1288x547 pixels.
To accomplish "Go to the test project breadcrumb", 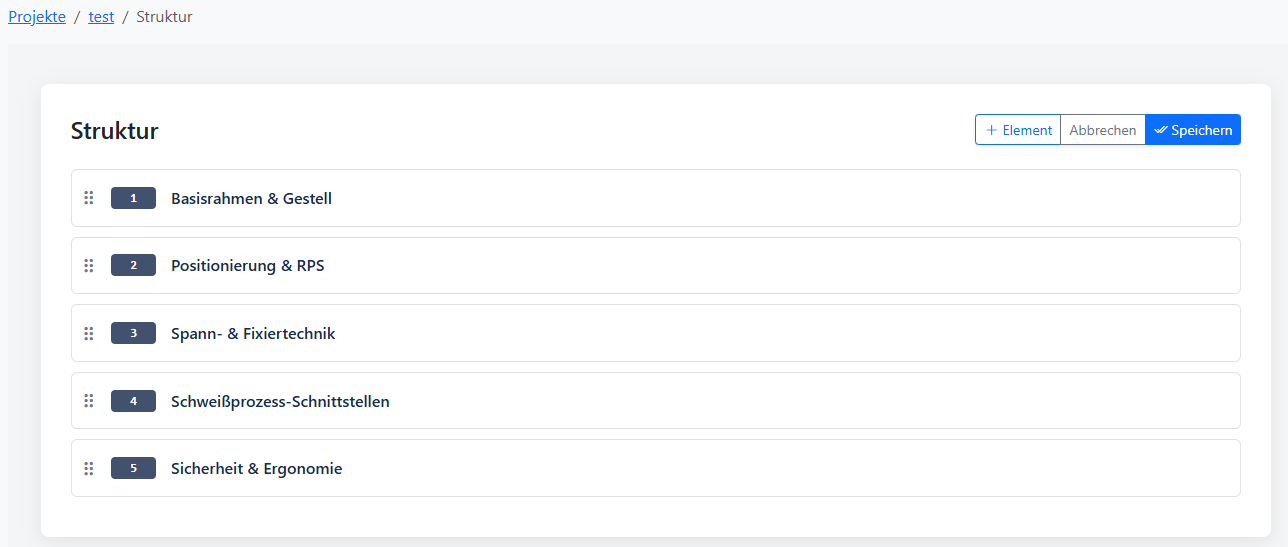I will click(x=101, y=17).
